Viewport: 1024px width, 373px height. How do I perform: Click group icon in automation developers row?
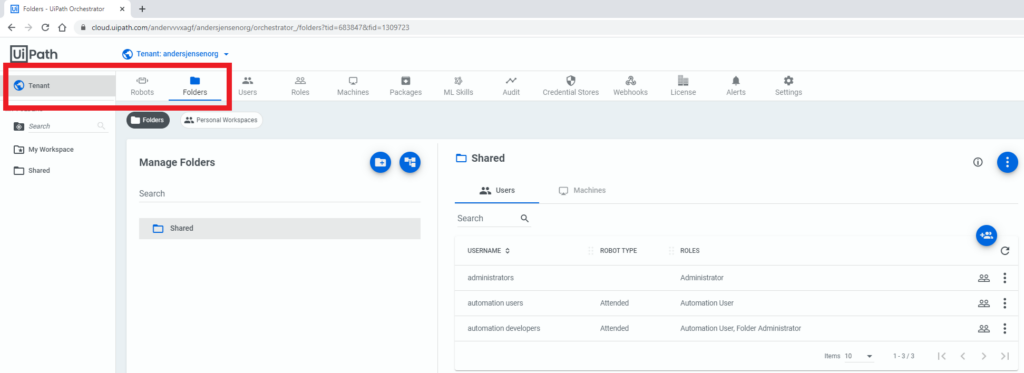[984, 329]
